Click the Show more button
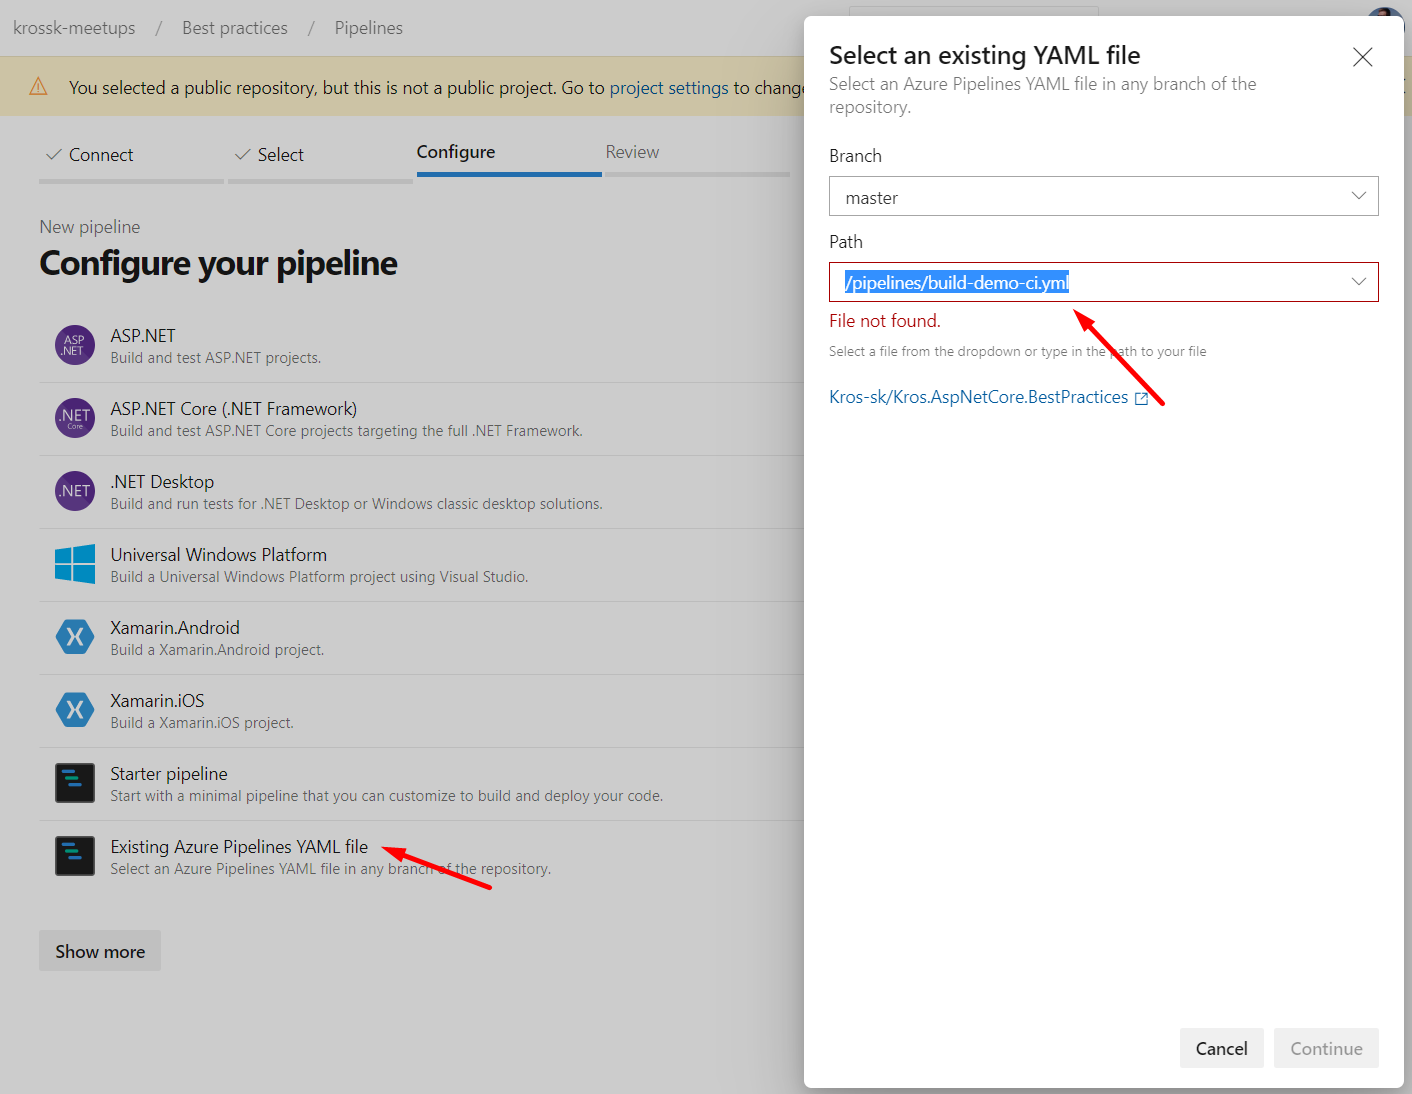This screenshot has height=1094, width=1412. (100, 951)
